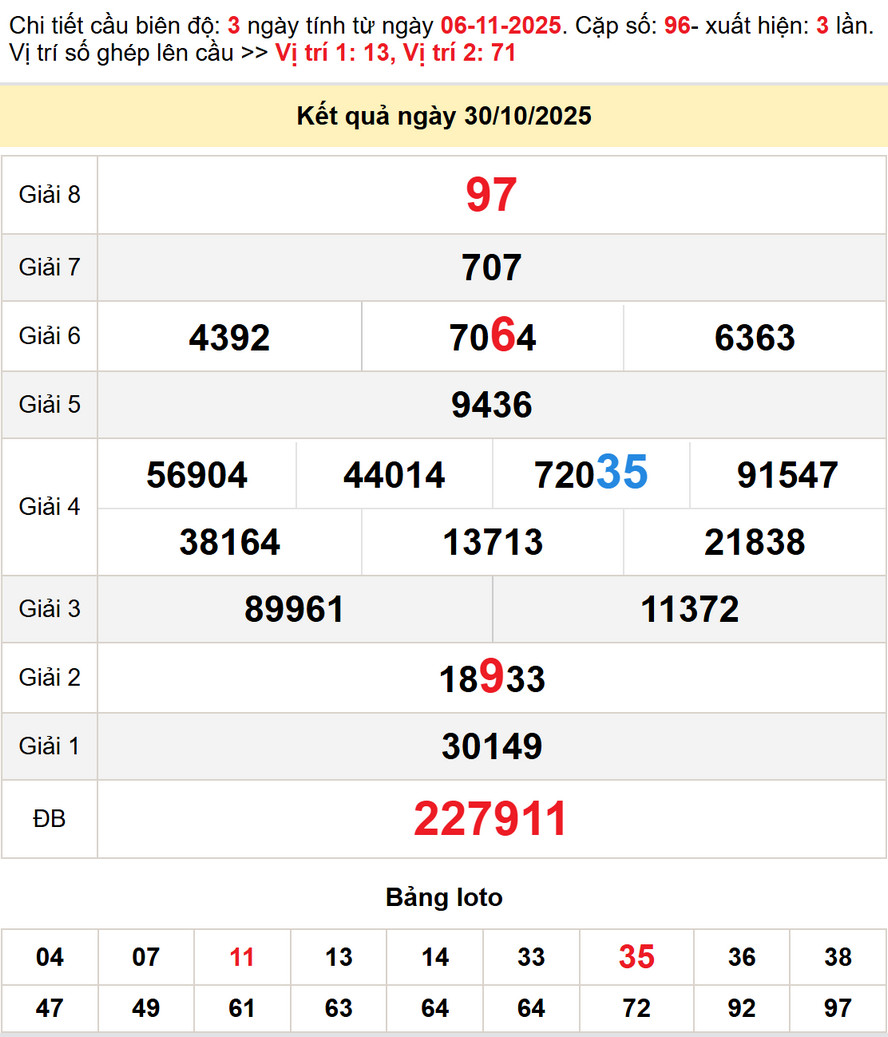Select the Giải 7 result 707
This screenshot has width=888, height=1037.
coord(491,268)
